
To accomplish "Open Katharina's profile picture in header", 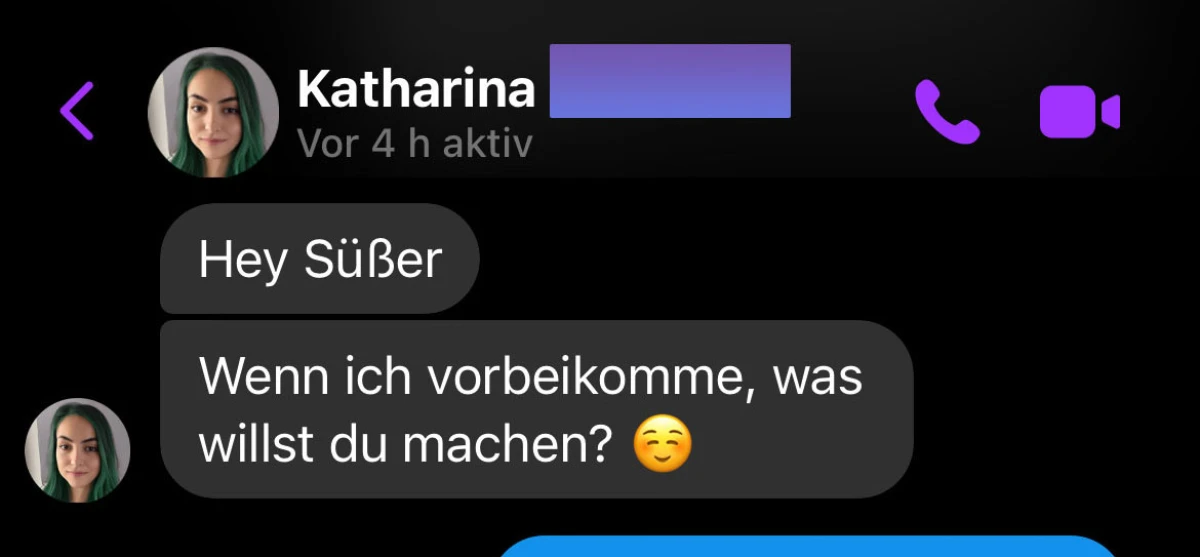I will [x=213, y=112].
